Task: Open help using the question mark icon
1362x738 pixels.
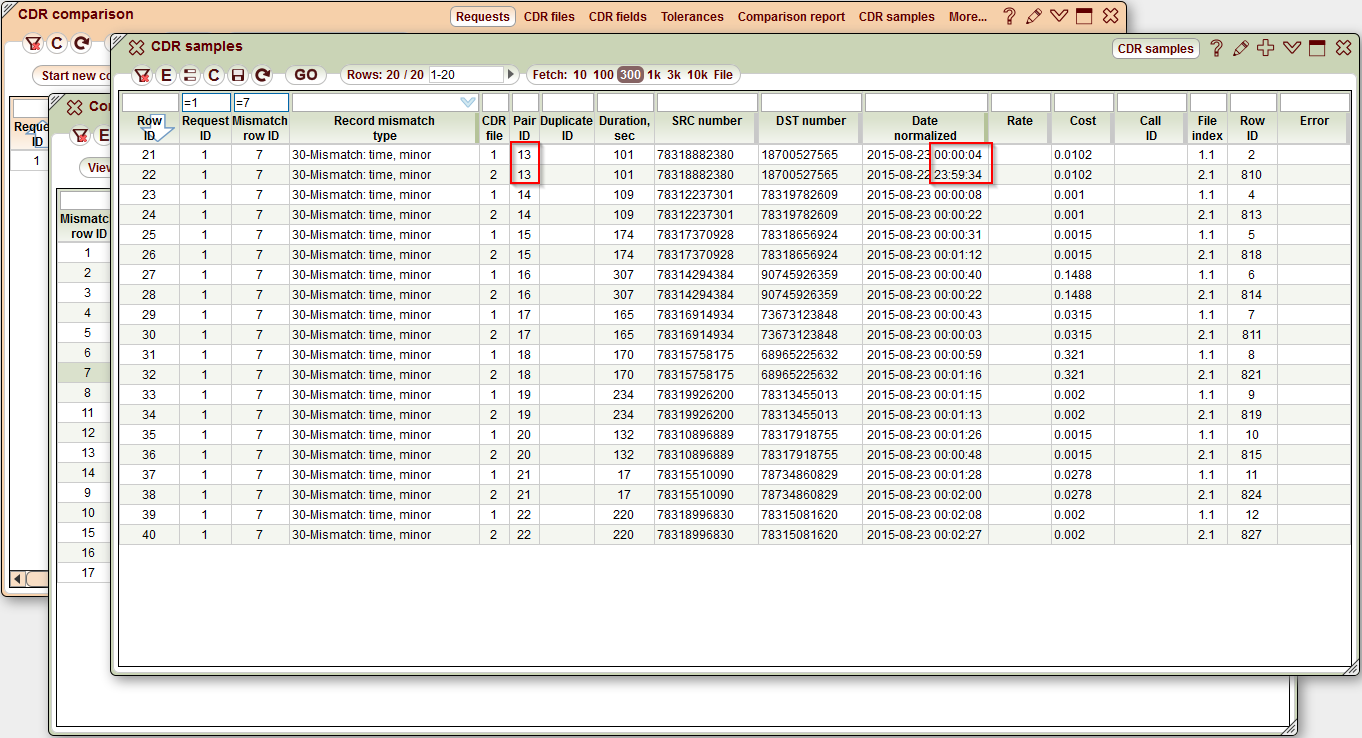Action: point(1217,48)
